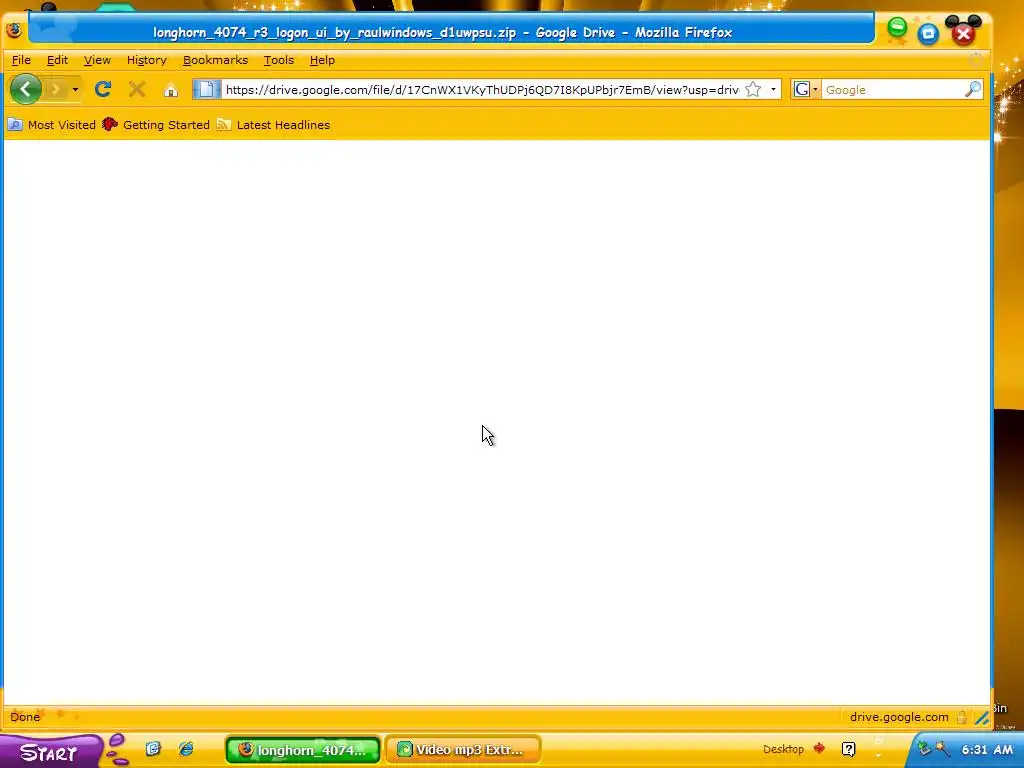Image resolution: width=1024 pixels, height=768 pixels.
Task: Open the back/forward history dropdown arrow
Action: point(75,89)
